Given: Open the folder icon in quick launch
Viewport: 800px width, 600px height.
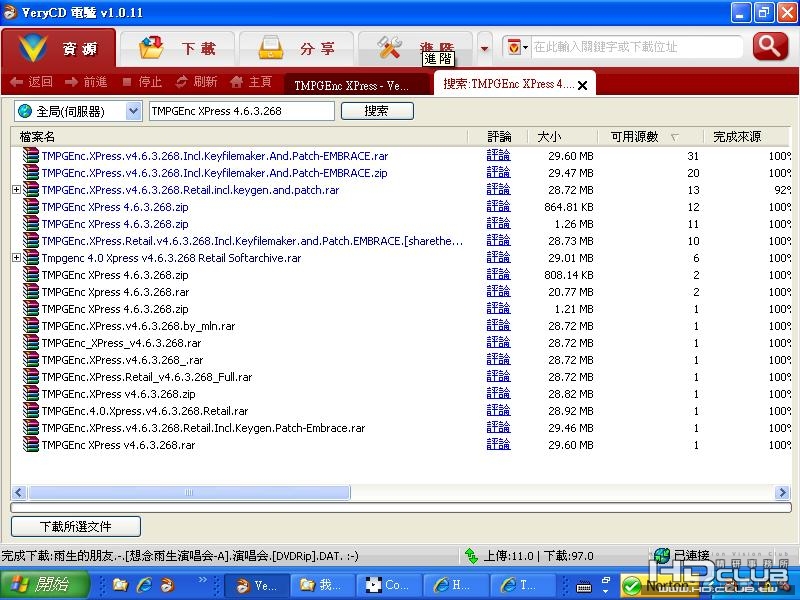Looking at the screenshot, I should coord(120,585).
